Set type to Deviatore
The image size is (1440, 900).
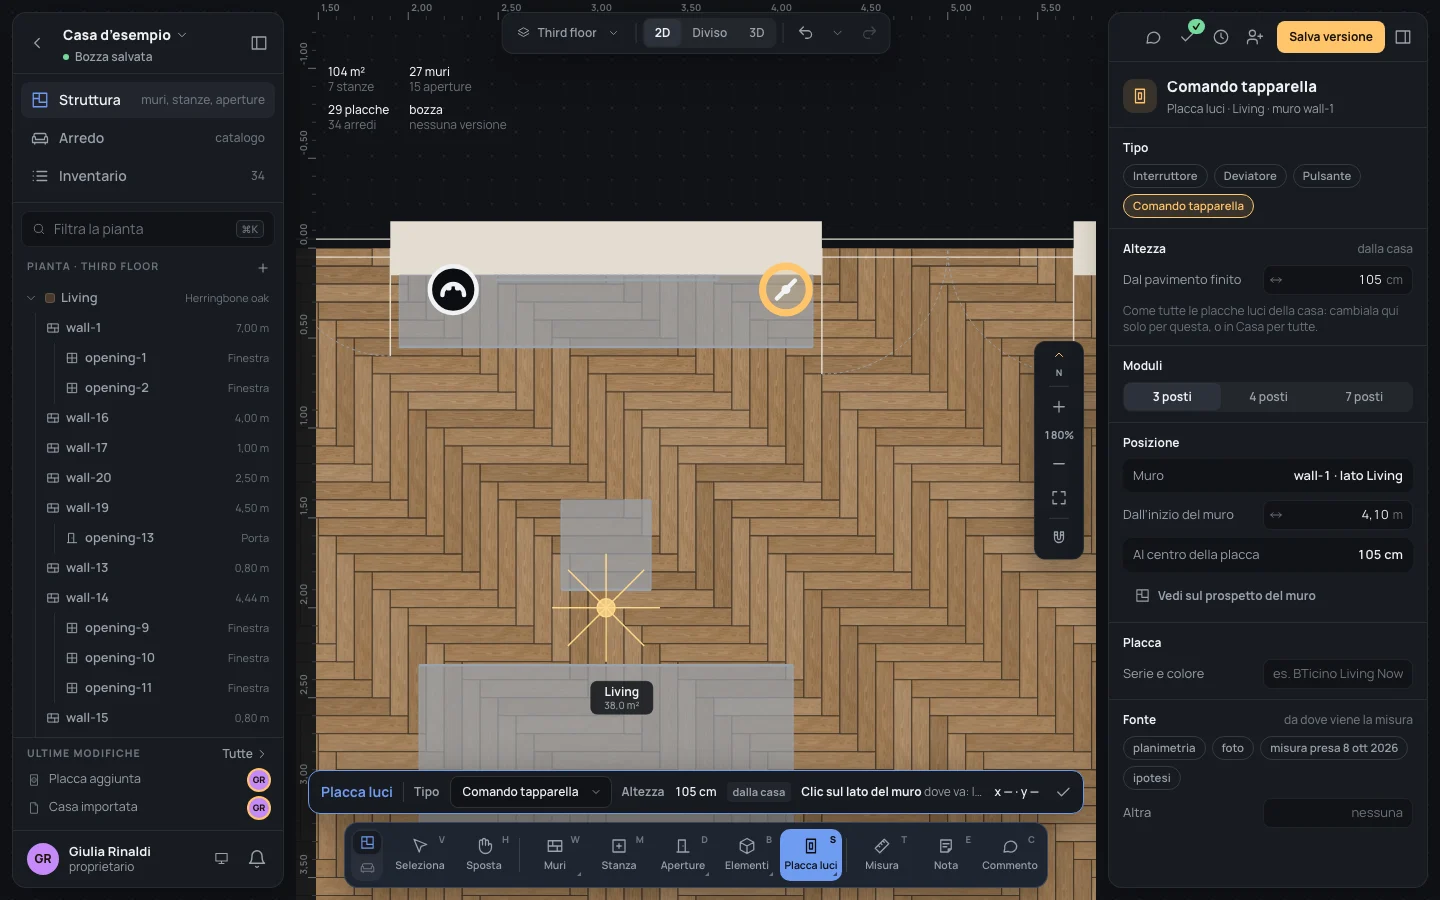pyautogui.click(x=1250, y=176)
